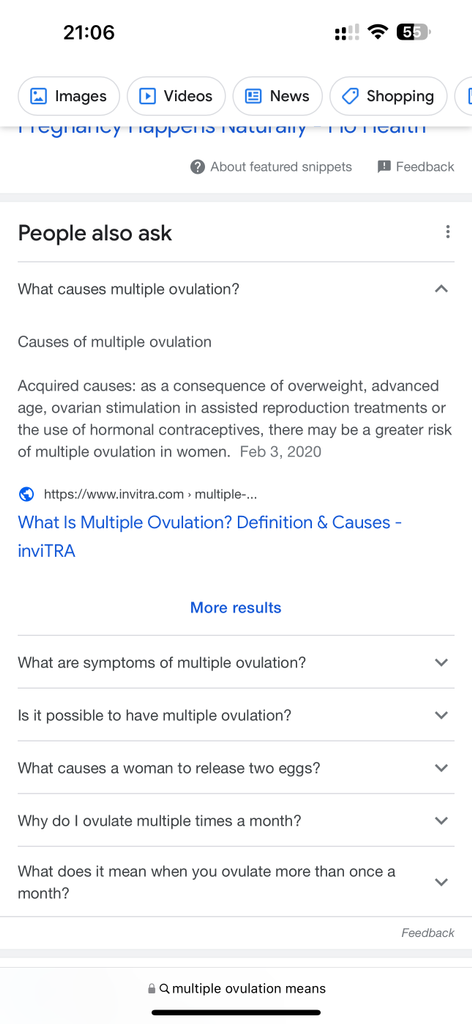Tap the More results link
The image size is (472, 1024).
pos(236,608)
